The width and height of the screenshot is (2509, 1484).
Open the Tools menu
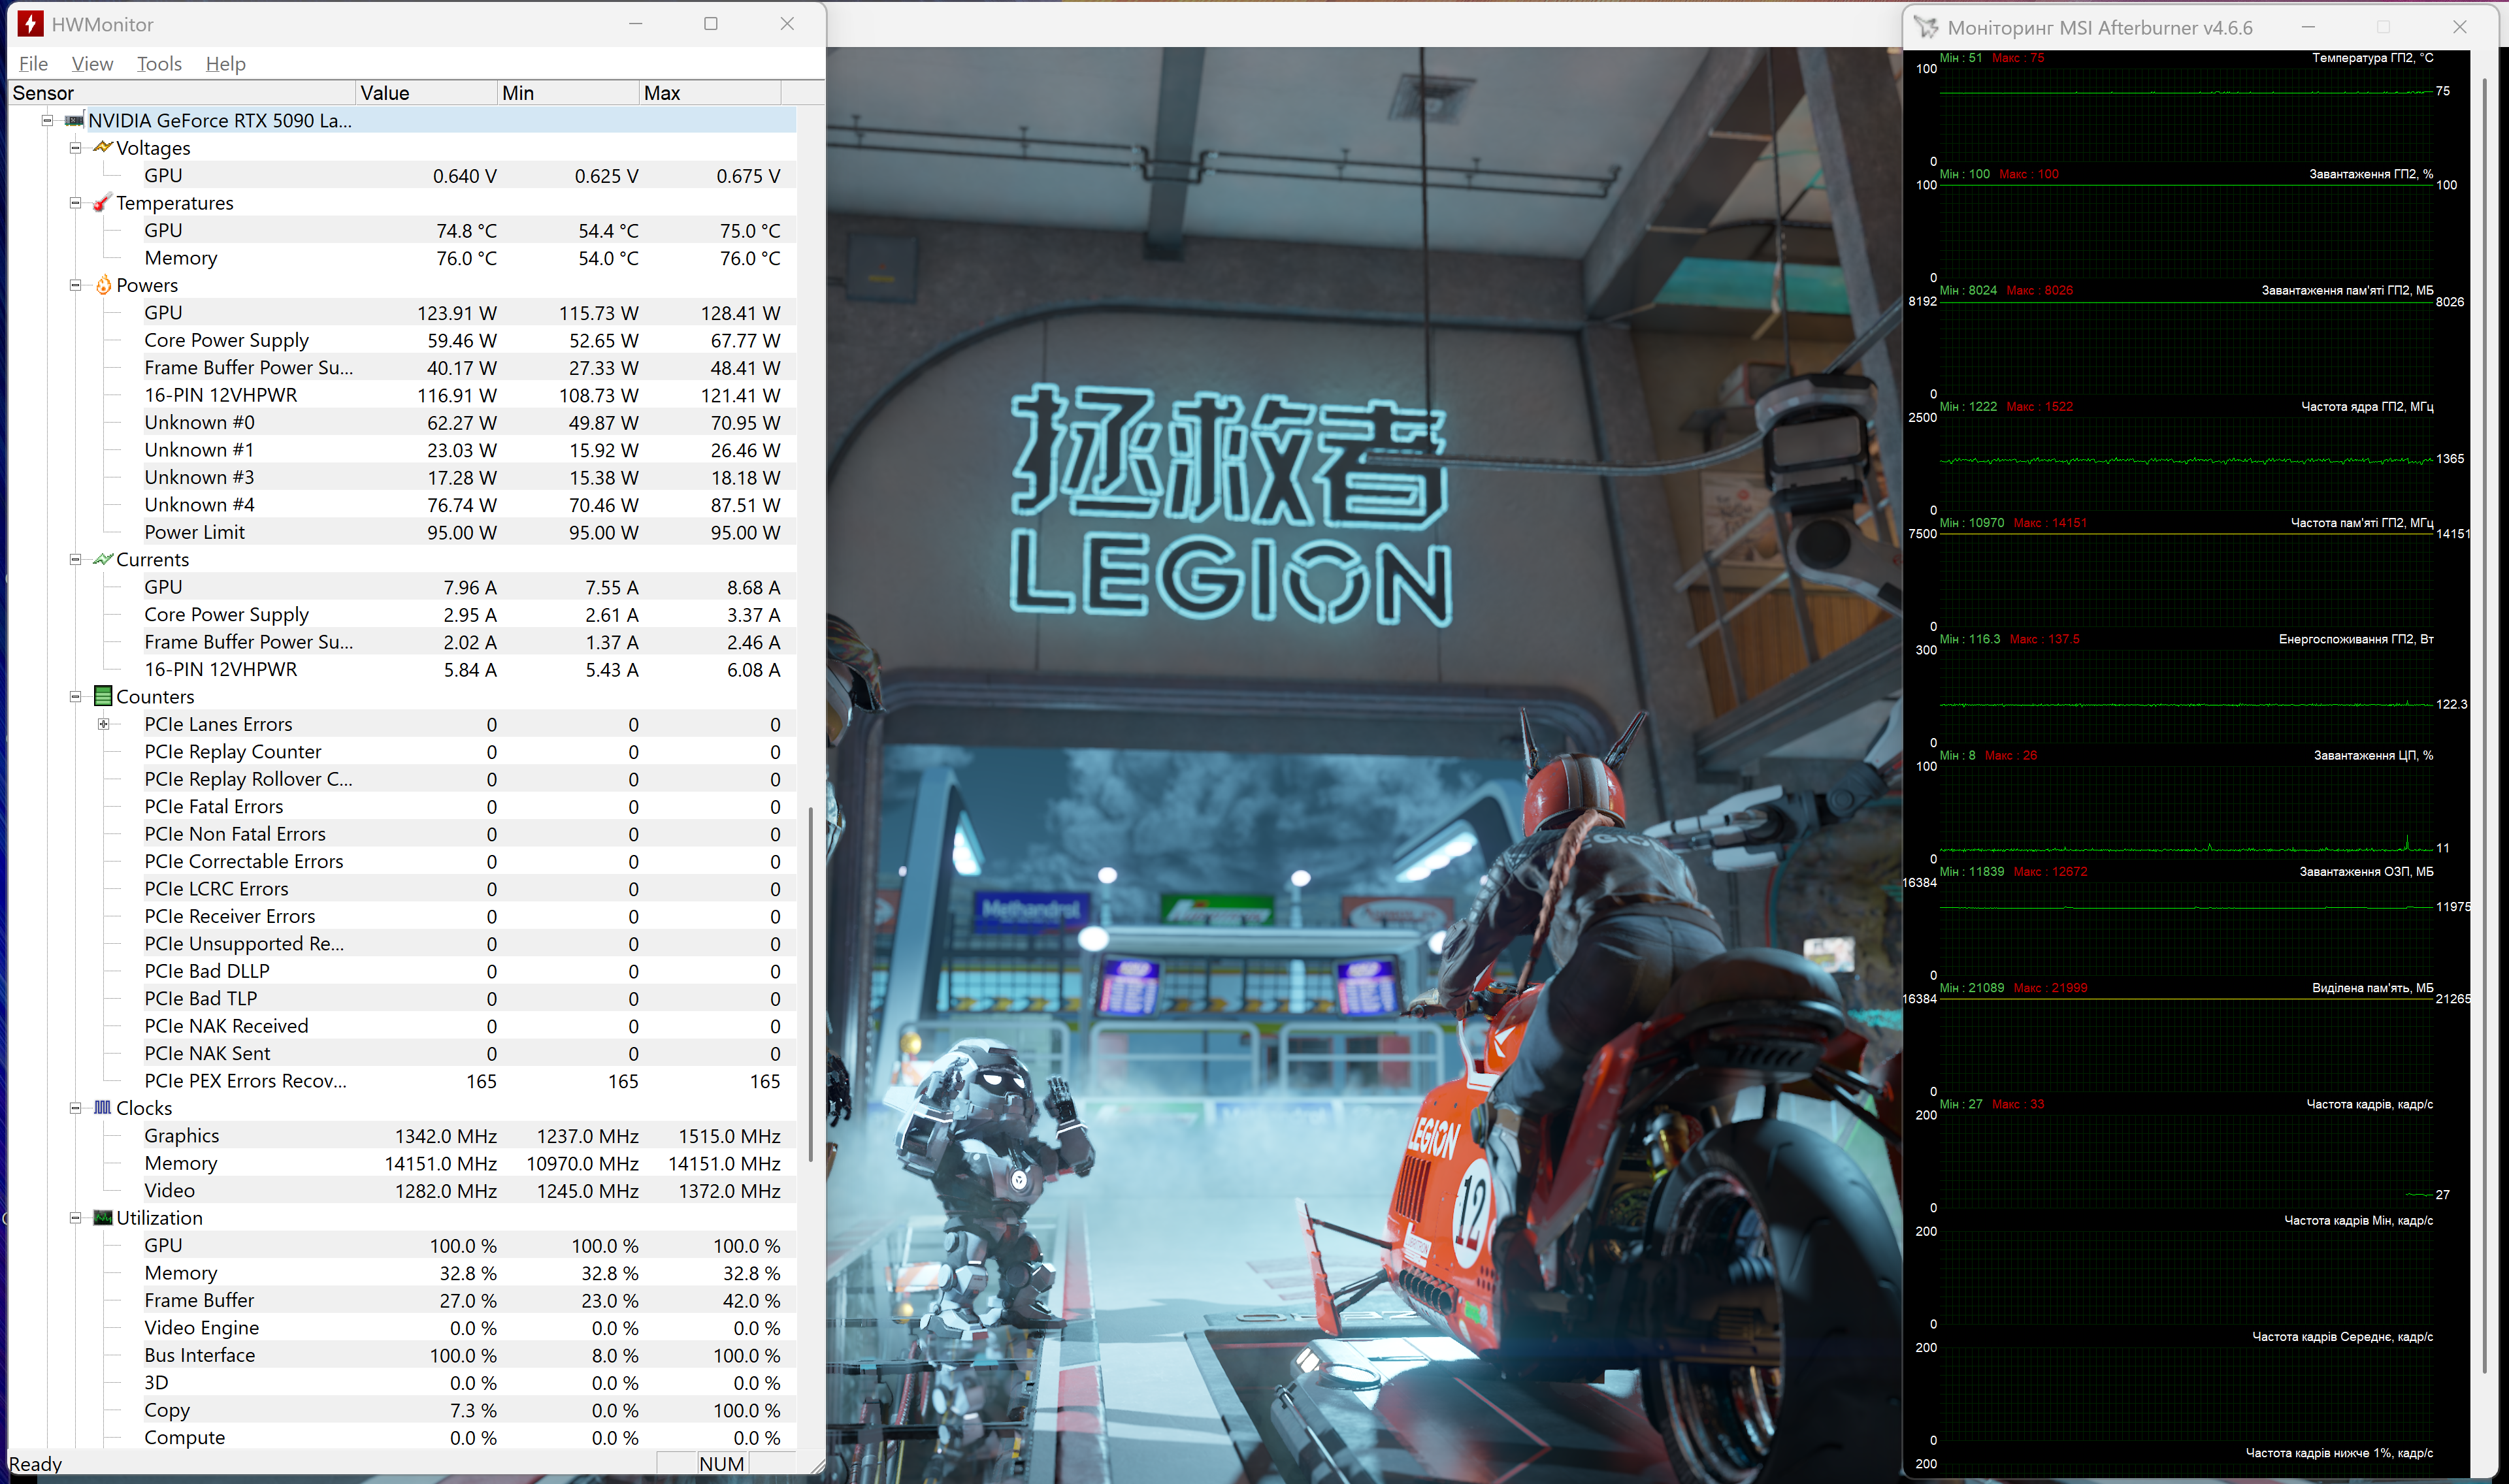[x=159, y=64]
